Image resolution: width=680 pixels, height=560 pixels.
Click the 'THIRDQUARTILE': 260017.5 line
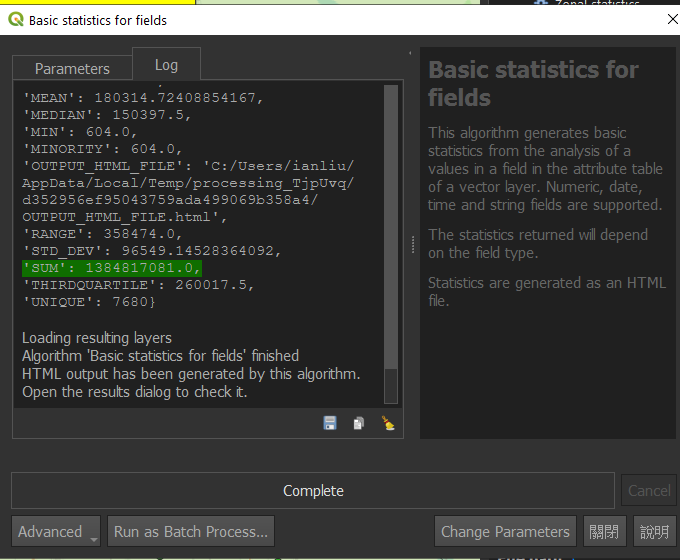[138, 285]
